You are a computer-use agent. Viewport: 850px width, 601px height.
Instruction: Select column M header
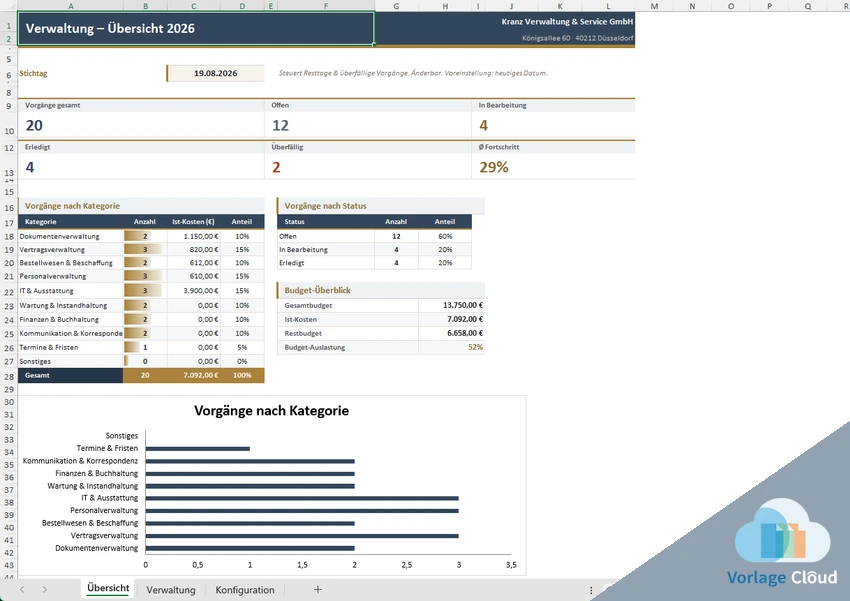654,6
